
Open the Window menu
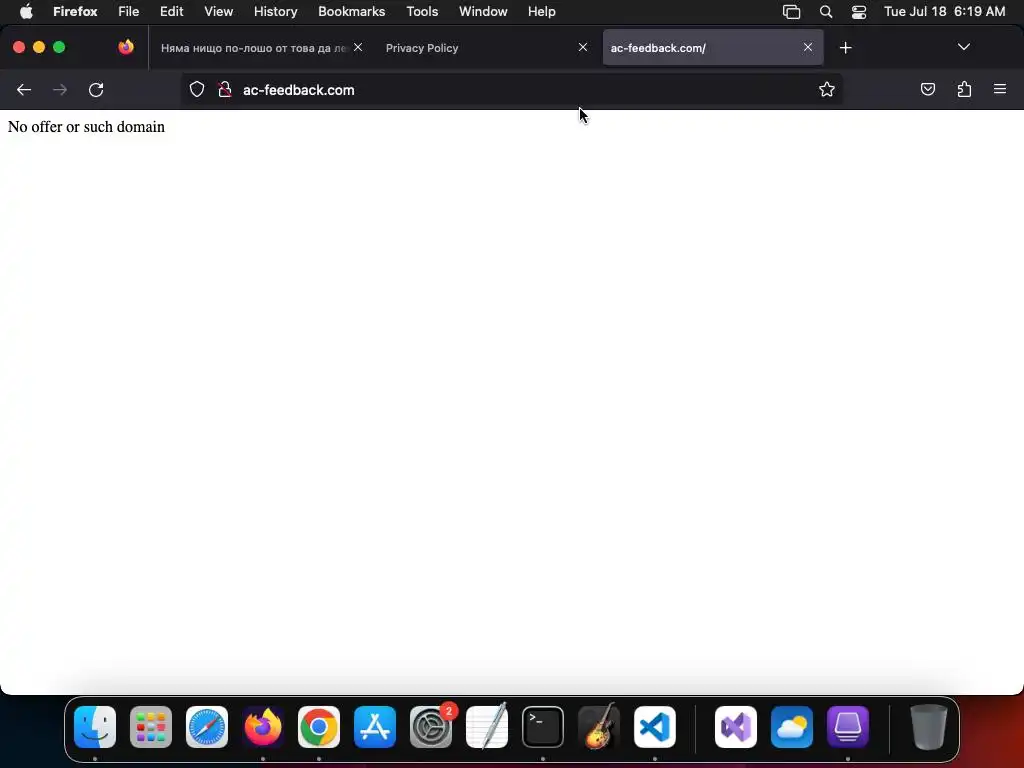483,11
